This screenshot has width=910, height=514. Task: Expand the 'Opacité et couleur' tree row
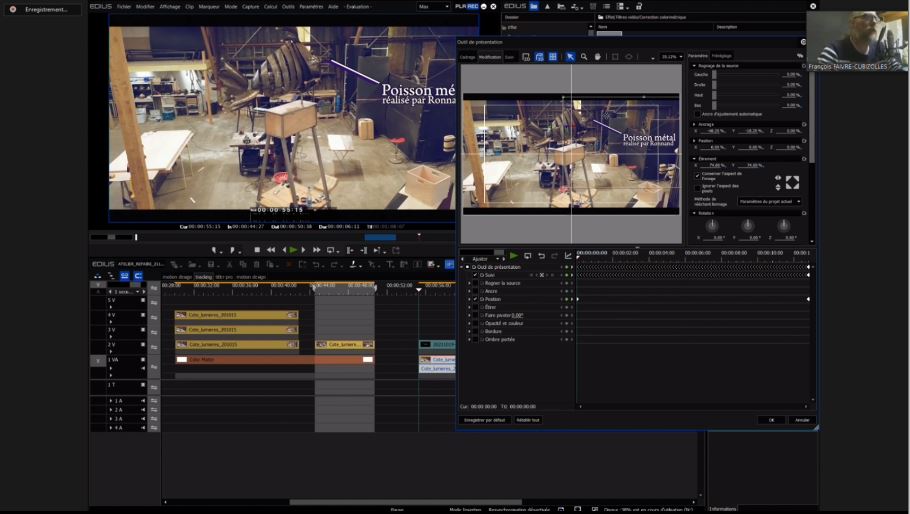(x=469, y=323)
